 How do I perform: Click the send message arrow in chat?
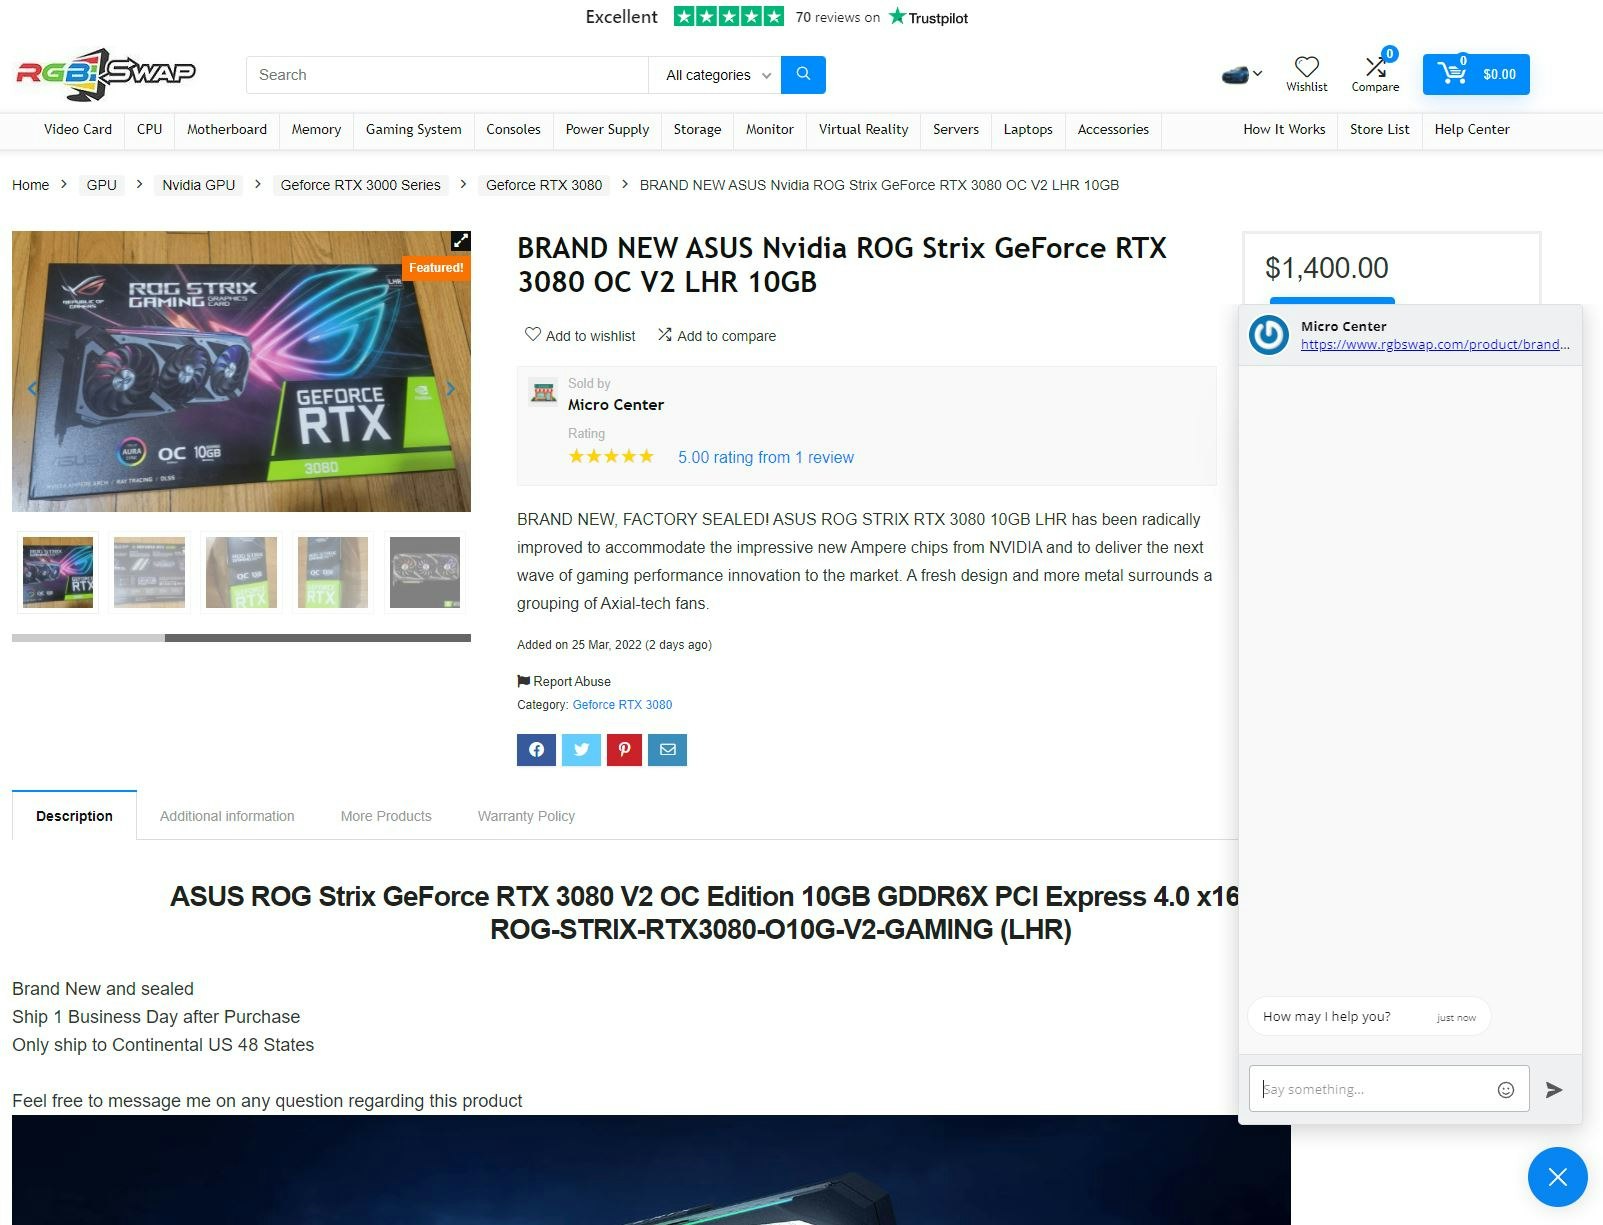coord(1554,1090)
